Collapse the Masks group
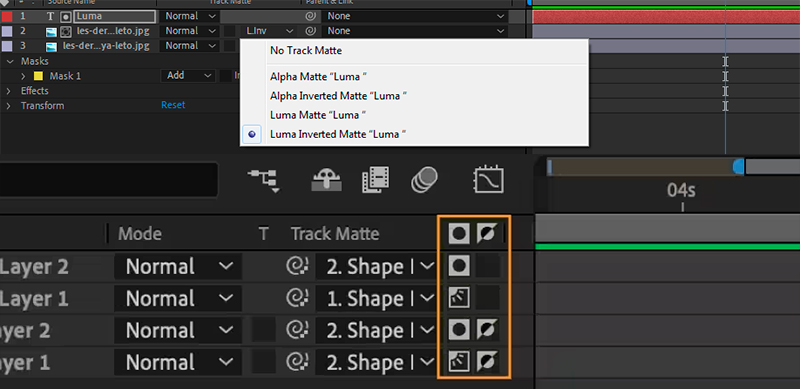The height and width of the screenshot is (389, 800). [x=9, y=61]
